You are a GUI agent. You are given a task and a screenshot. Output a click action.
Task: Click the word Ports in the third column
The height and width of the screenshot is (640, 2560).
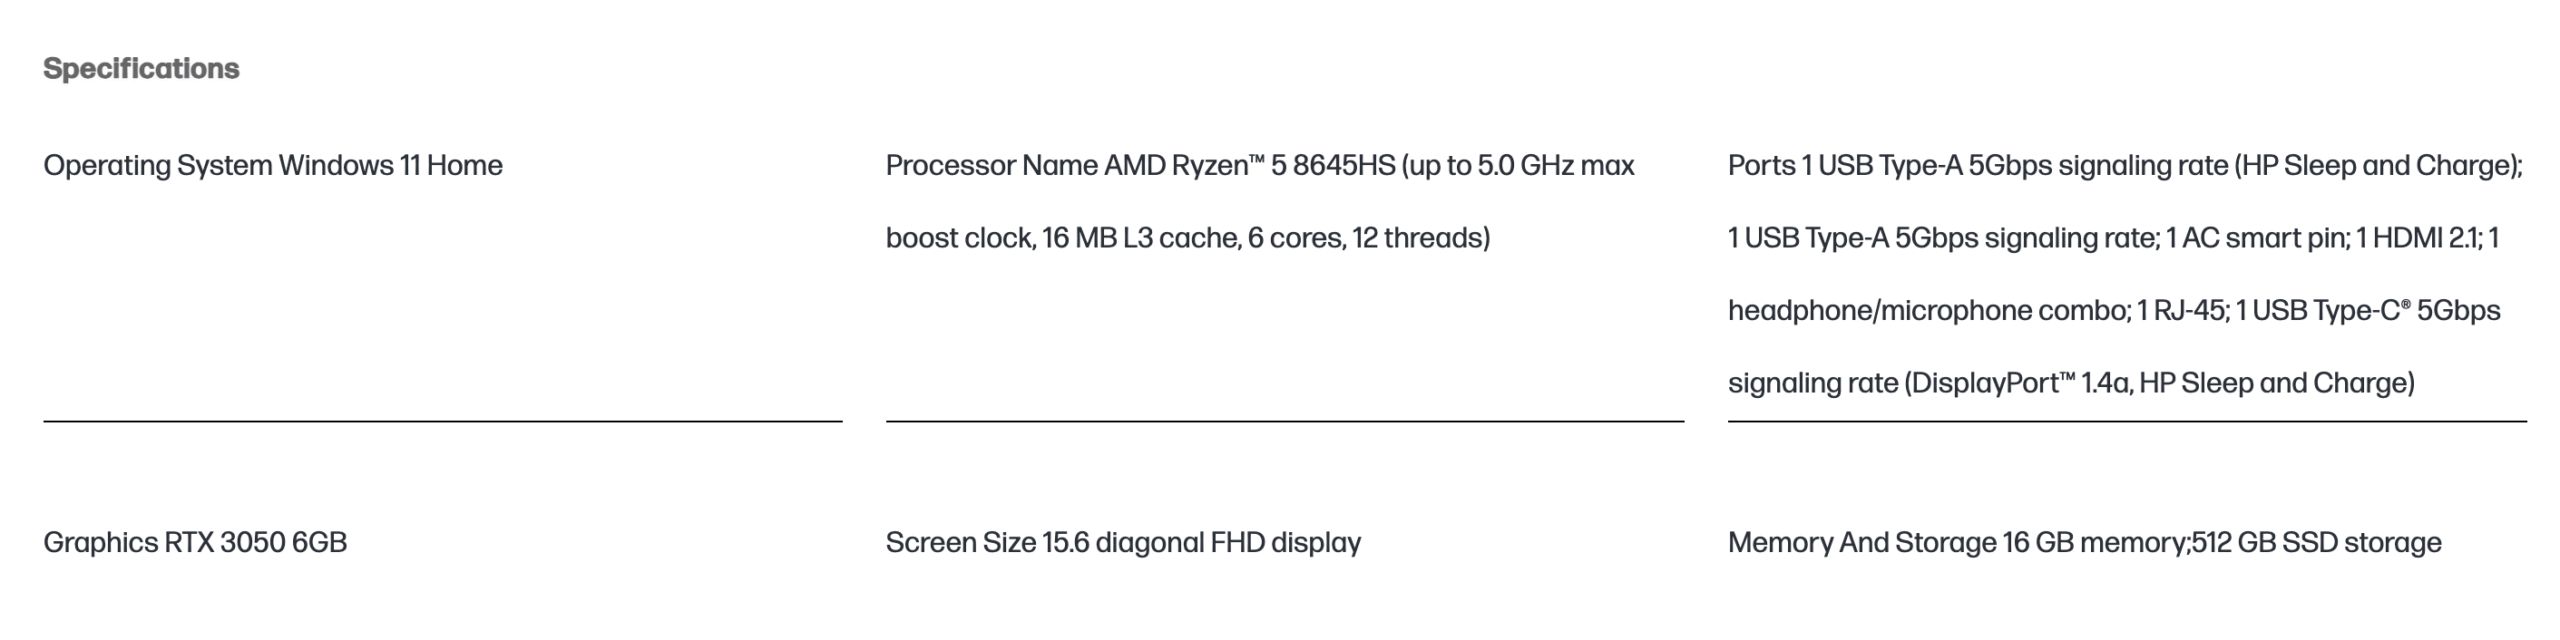click(1761, 165)
